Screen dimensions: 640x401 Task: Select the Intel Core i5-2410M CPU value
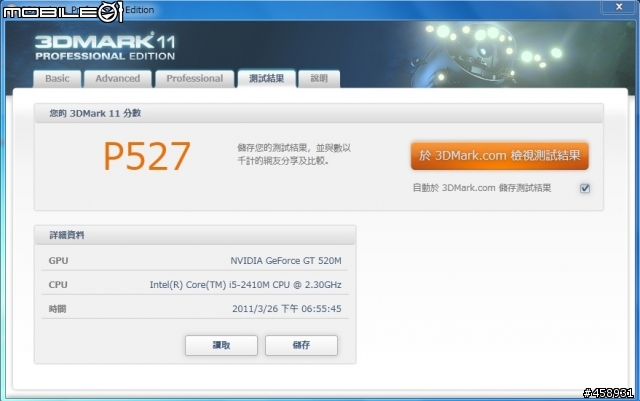click(x=245, y=285)
